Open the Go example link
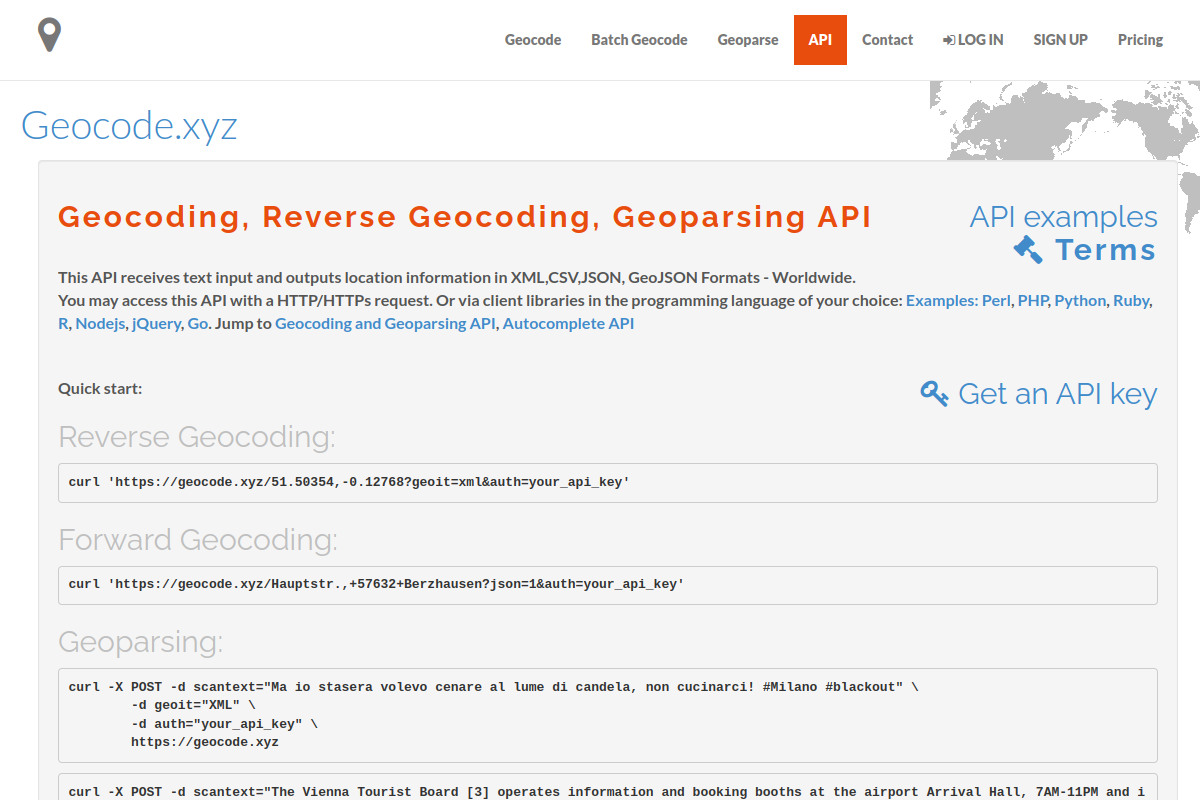1200x800 pixels. click(198, 324)
